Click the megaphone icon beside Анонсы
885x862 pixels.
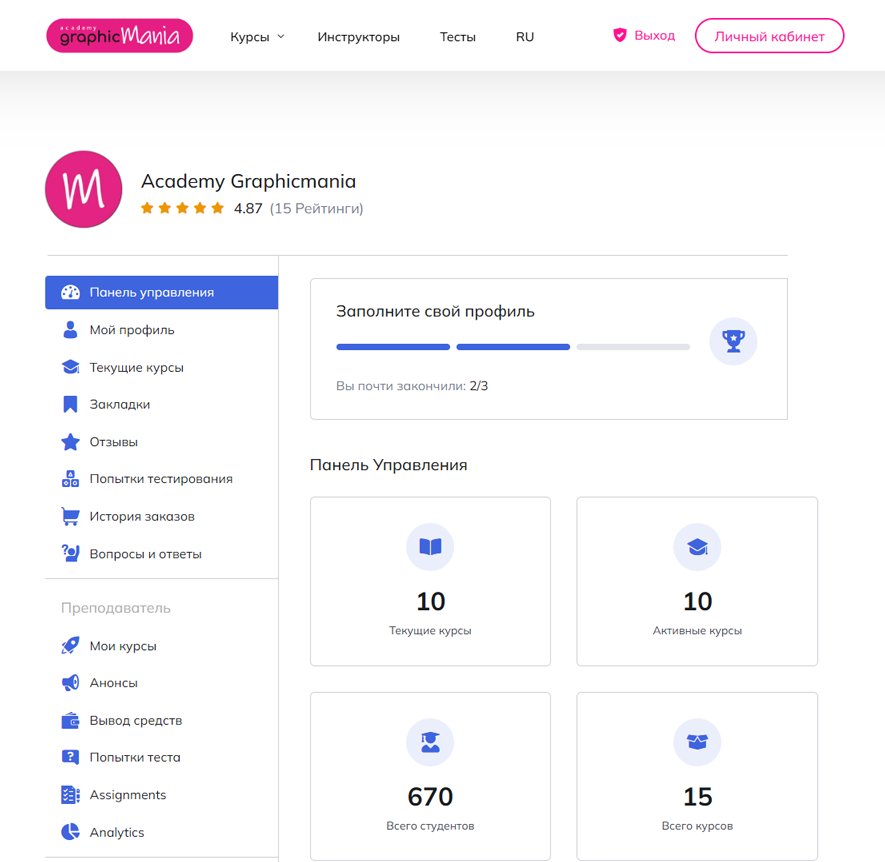(70, 683)
